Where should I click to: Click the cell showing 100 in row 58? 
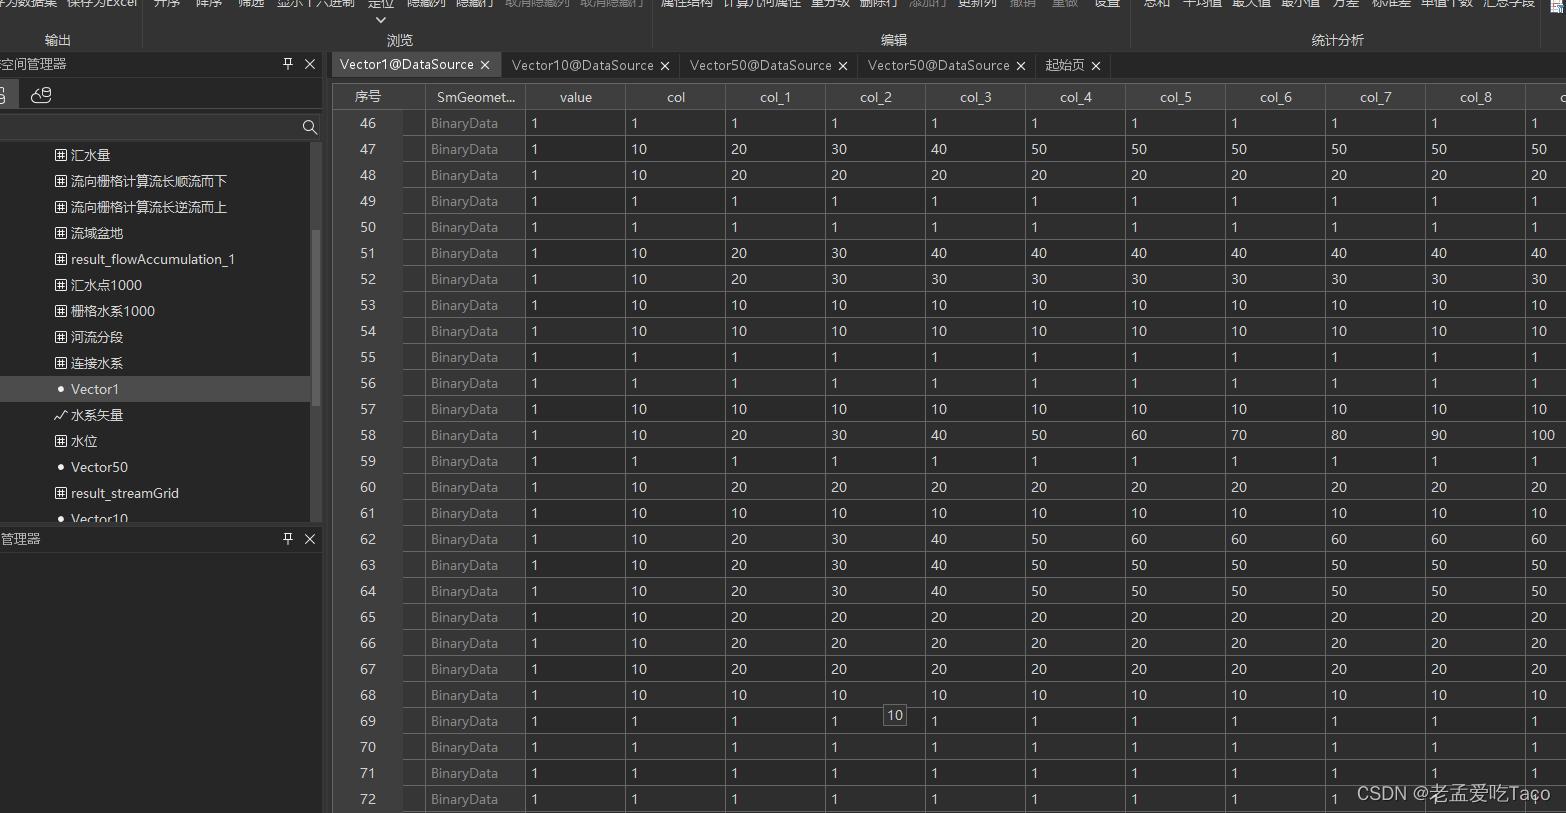point(1546,435)
